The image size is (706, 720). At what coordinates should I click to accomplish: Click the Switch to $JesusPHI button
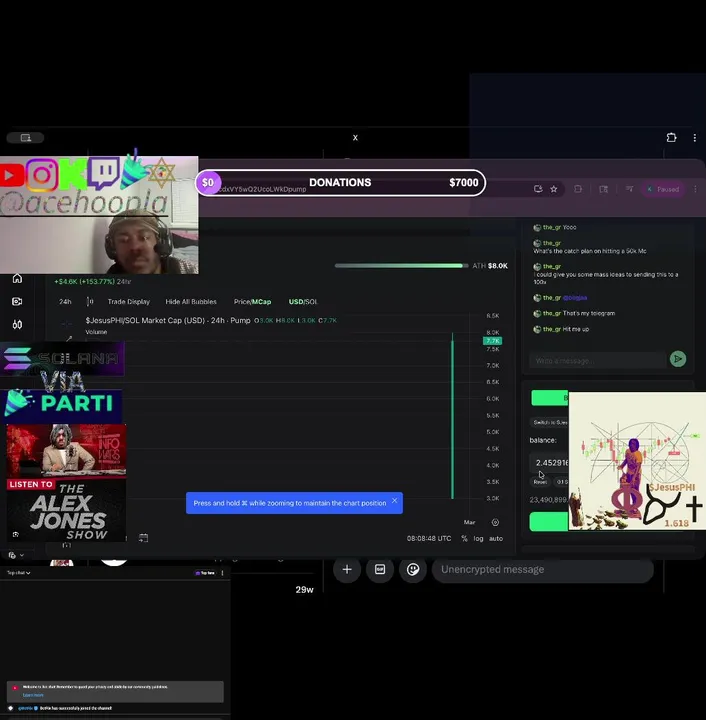pyautogui.click(x=549, y=422)
